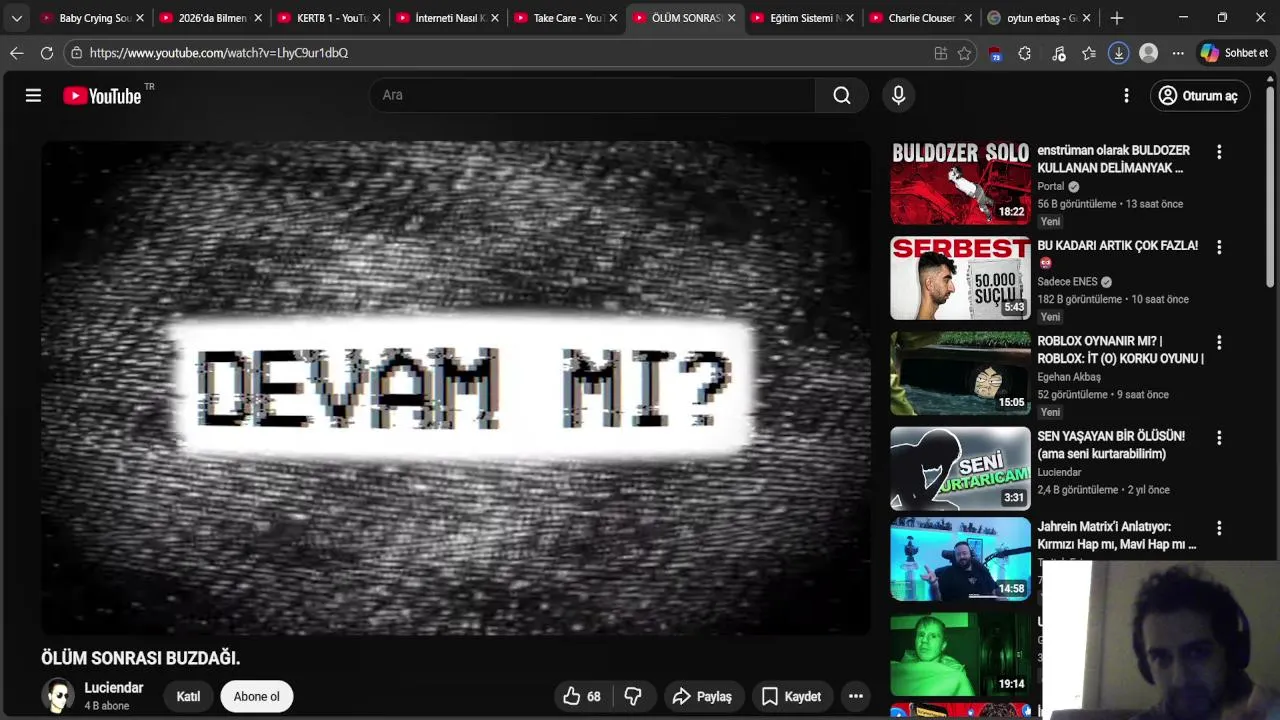Open browser Settings and more menu

coord(1178,53)
